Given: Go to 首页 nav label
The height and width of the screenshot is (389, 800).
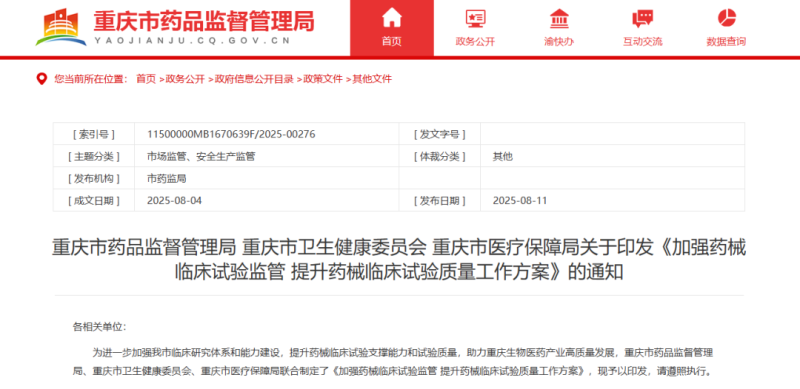Looking at the screenshot, I should [x=392, y=42].
